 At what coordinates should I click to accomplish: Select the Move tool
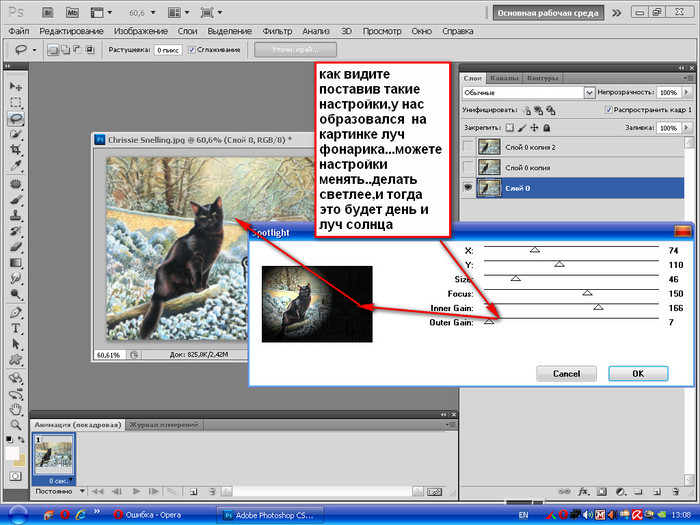coord(16,86)
